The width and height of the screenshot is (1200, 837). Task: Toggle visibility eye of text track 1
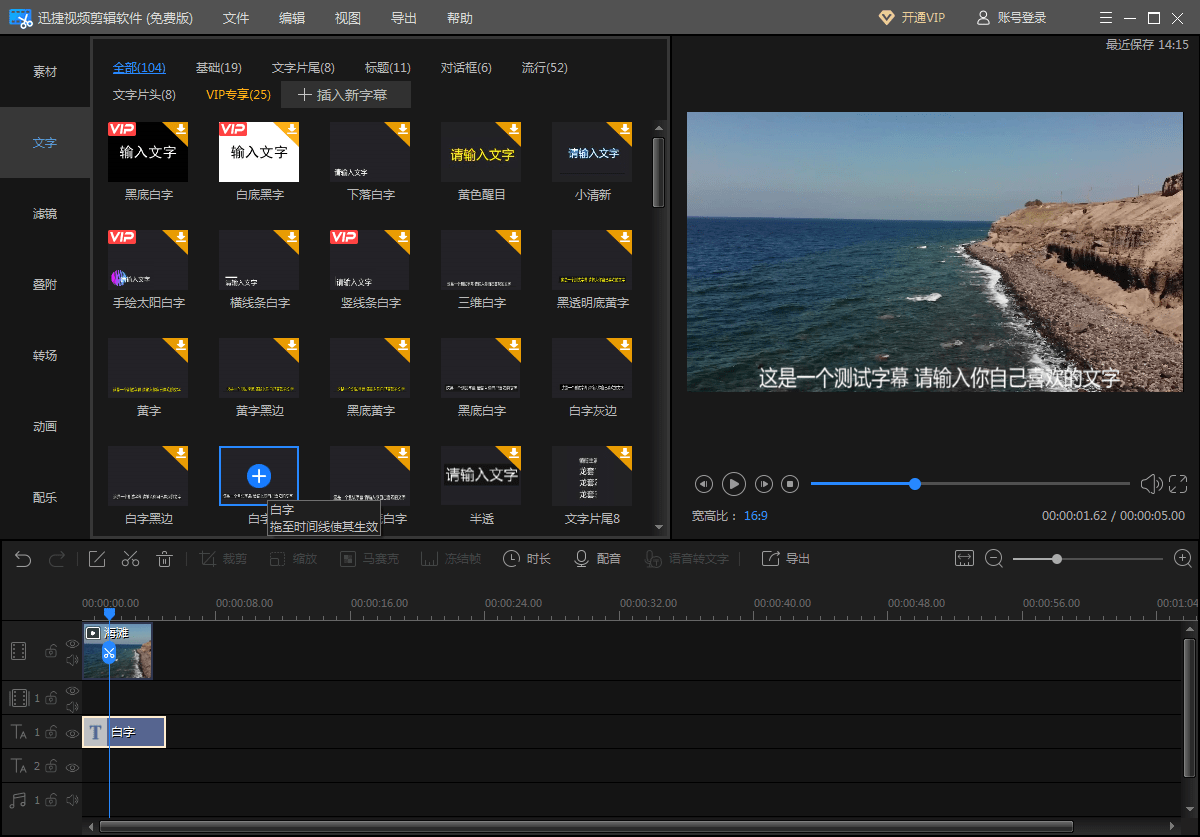[72, 733]
